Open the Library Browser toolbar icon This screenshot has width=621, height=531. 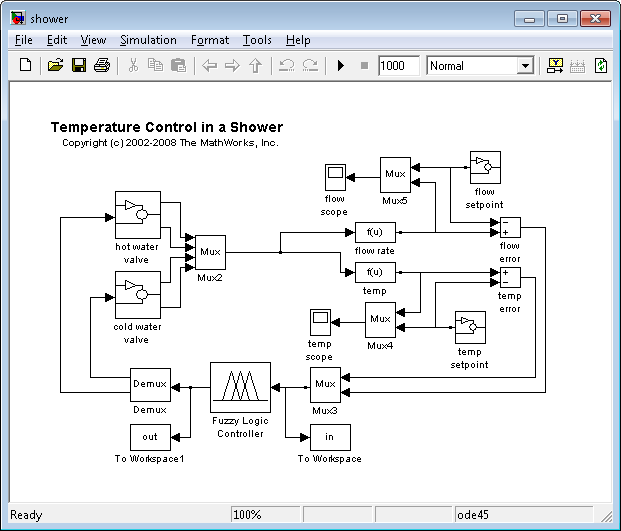tap(555, 65)
